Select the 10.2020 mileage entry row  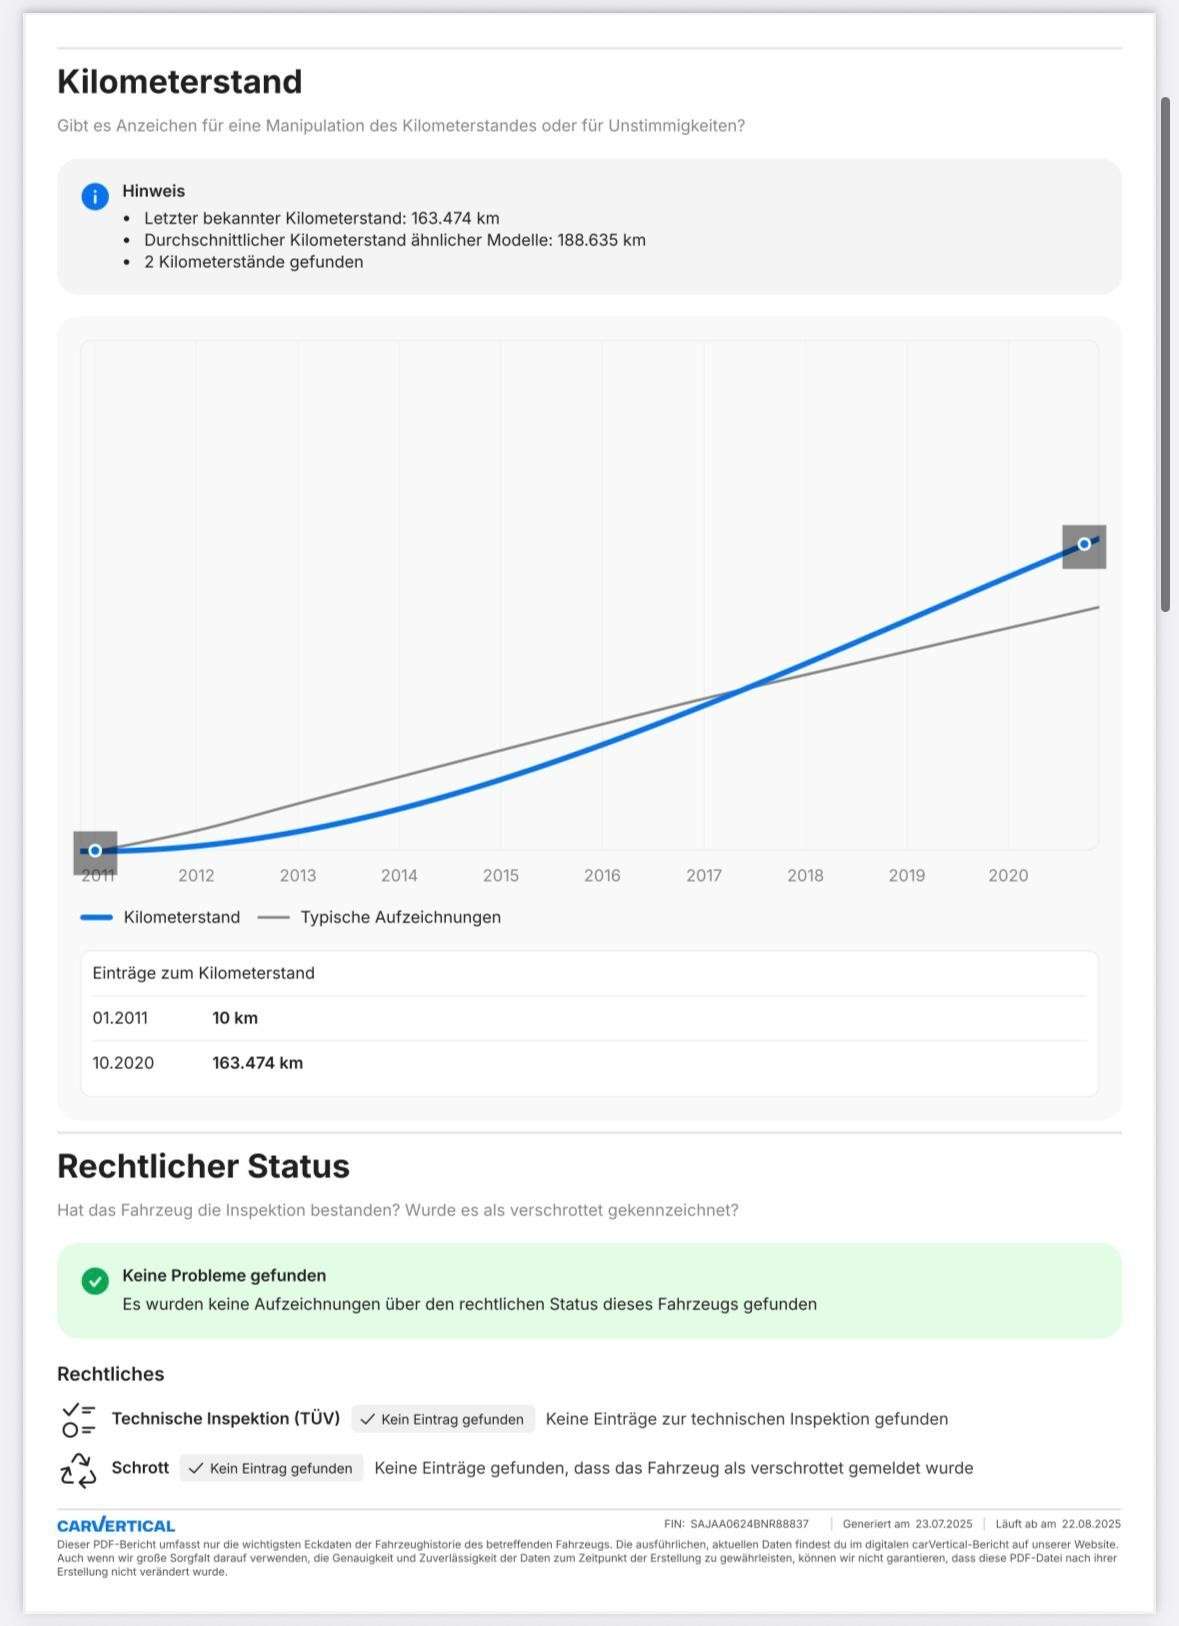pyautogui.click(x=588, y=1063)
